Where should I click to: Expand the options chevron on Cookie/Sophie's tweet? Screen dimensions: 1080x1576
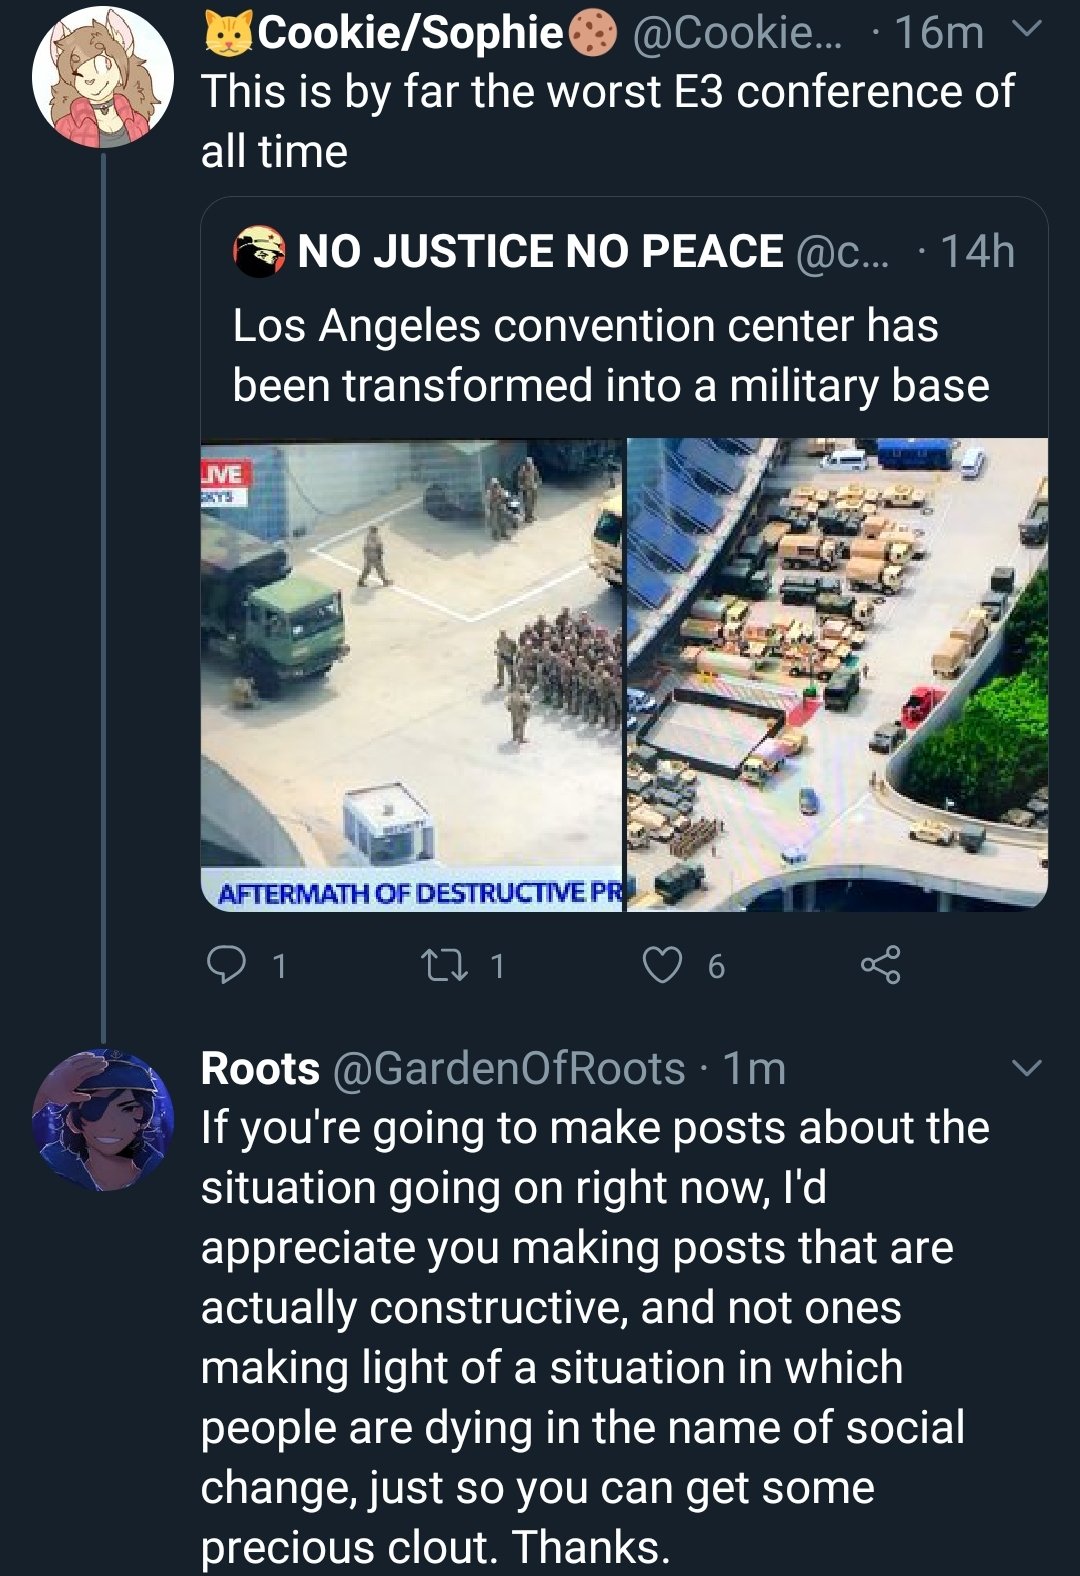click(x=1027, y=30)
